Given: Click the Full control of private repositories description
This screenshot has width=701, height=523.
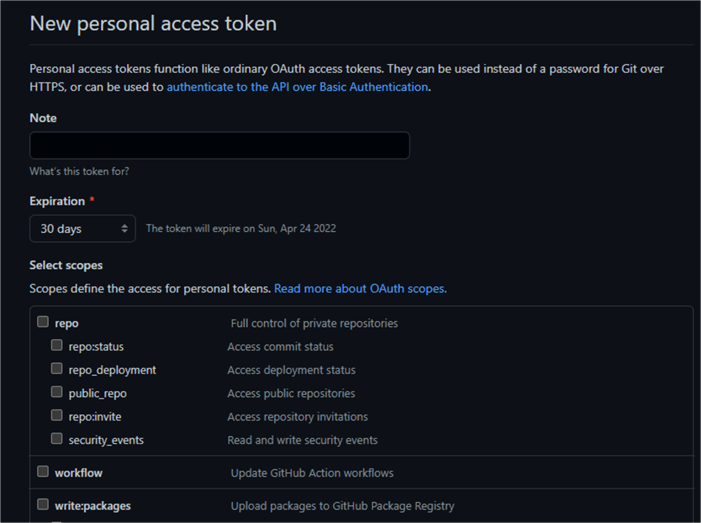Looking at the screenshot, I should pyautogui.click(x=314, y=323).
